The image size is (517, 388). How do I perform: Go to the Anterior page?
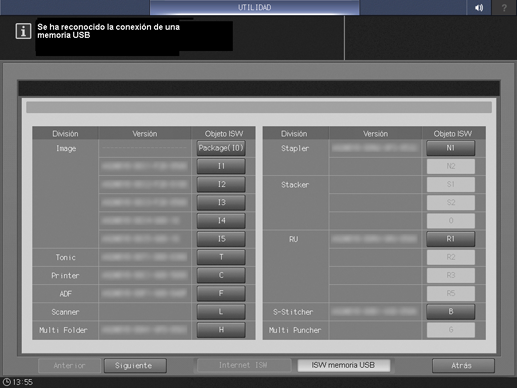coord(69,366)
